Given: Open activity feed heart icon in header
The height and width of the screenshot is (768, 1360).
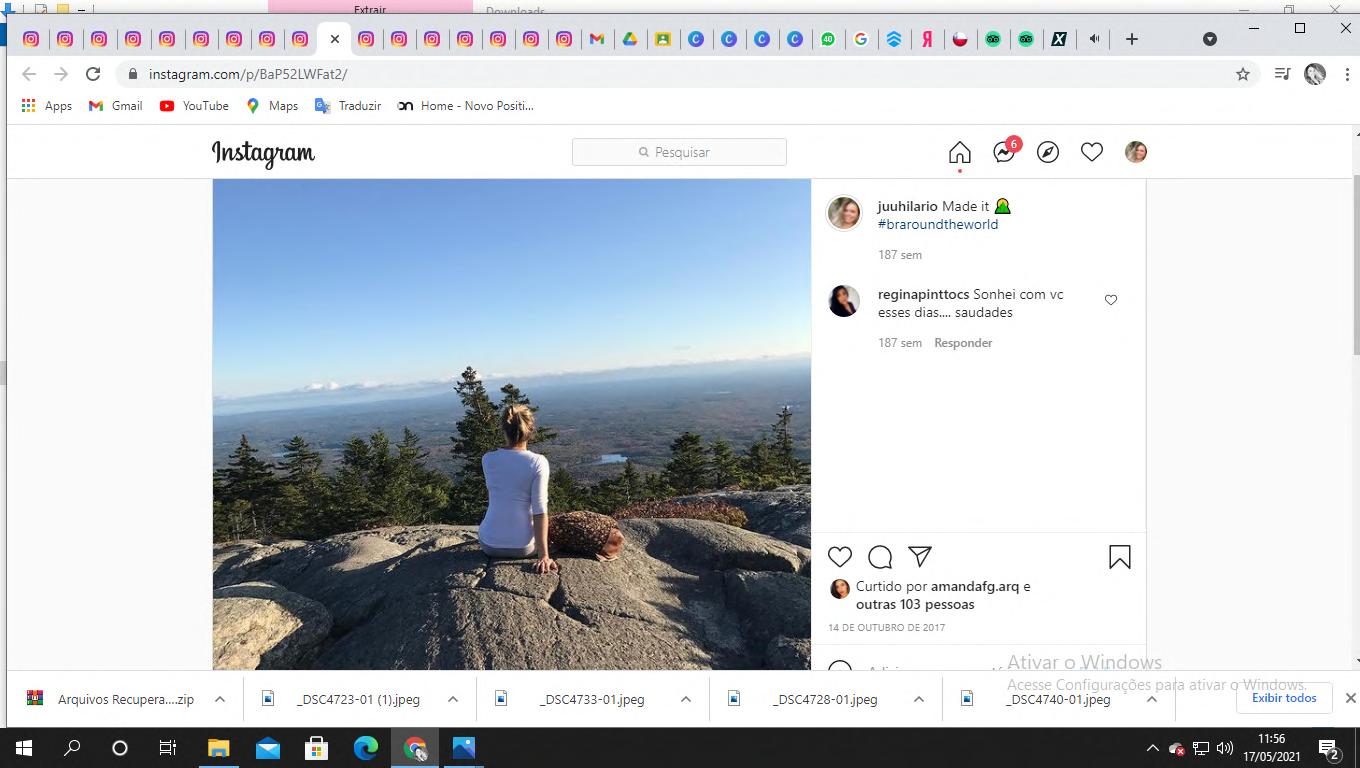Looking at the screenshot, I should pyautogui.click(x=1092, y=152).
